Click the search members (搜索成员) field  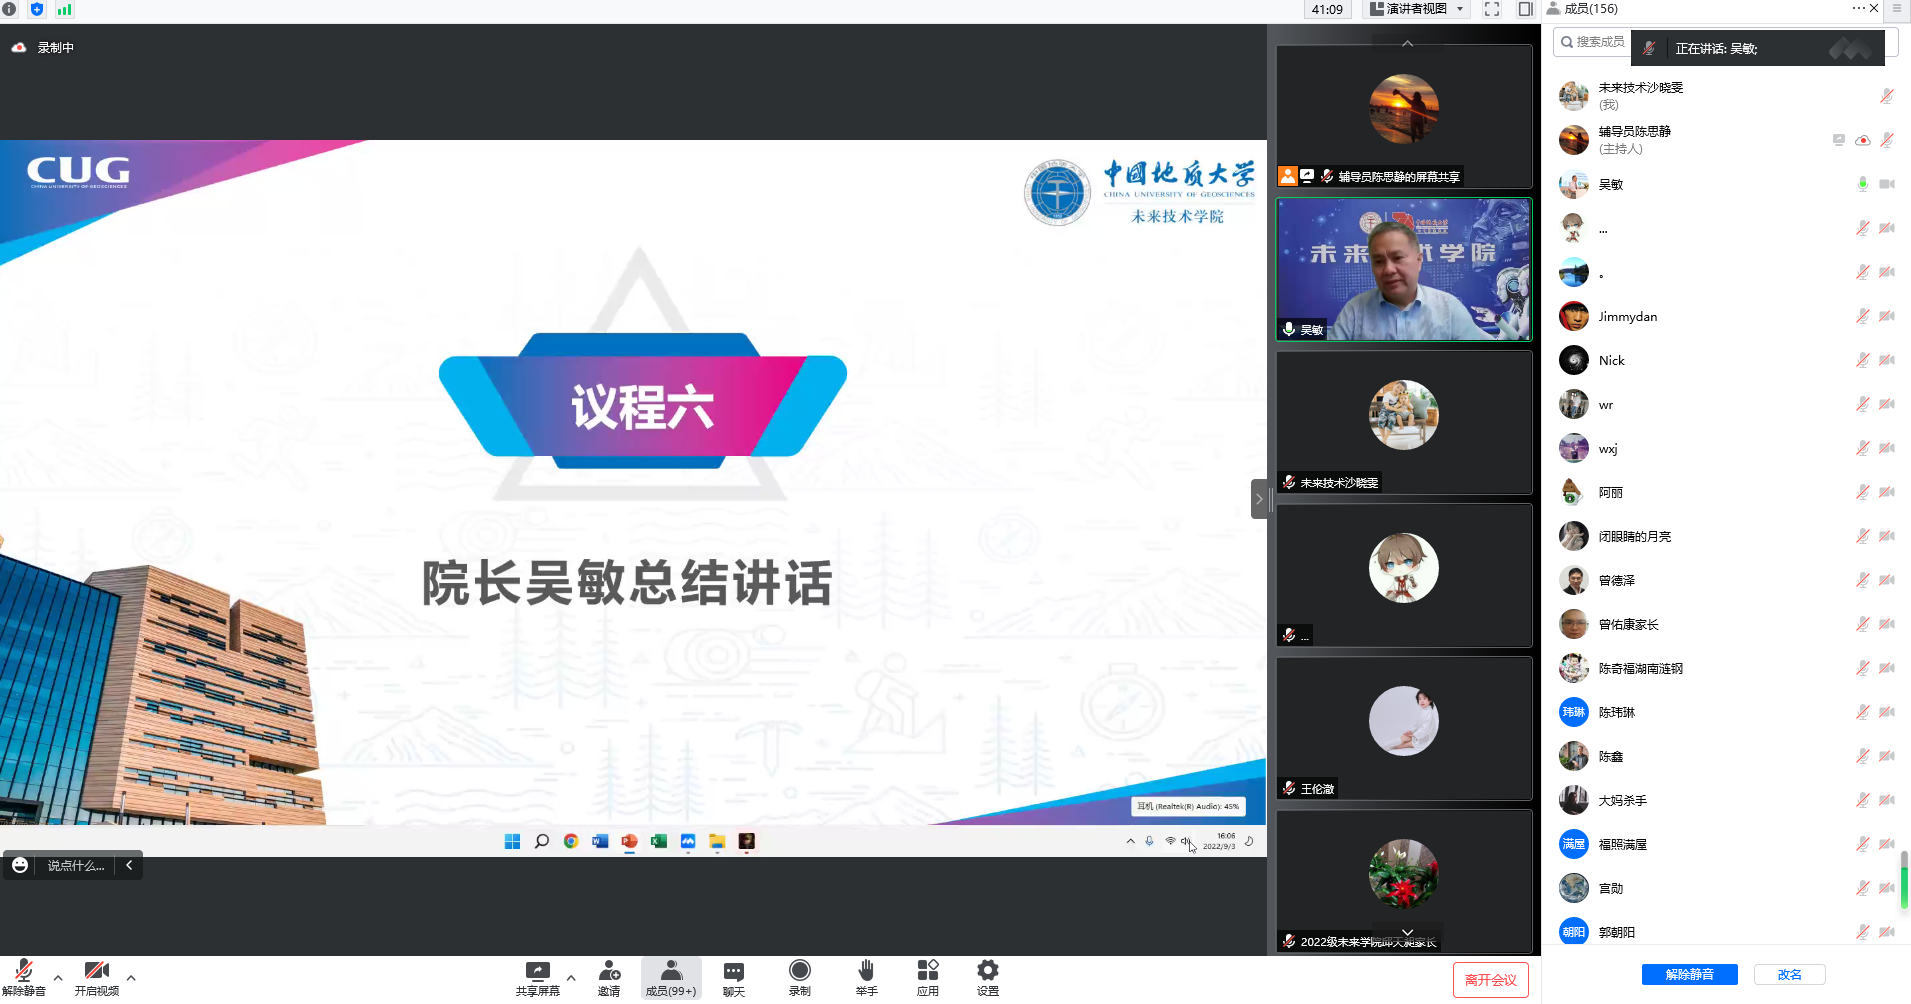pyautogui.click(x=1594, y=42)
